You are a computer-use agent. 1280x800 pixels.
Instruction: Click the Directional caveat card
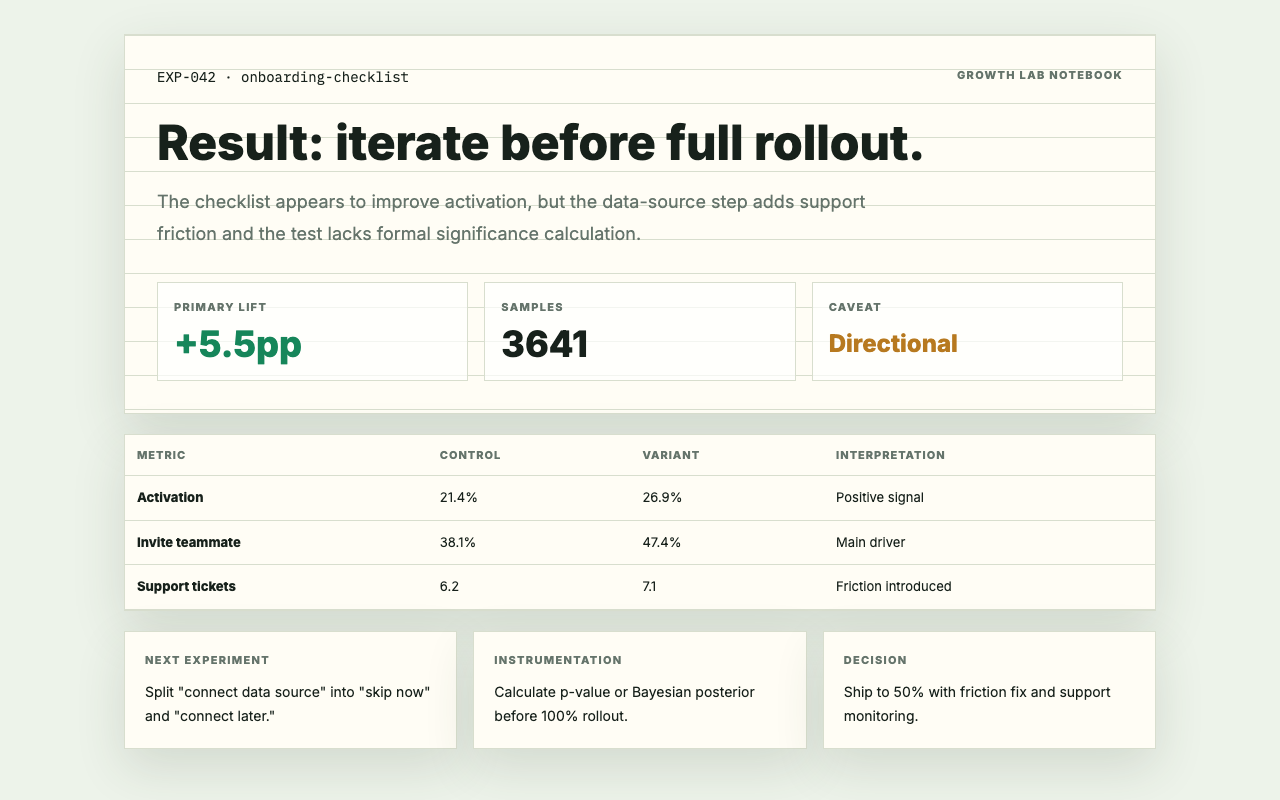967,331
